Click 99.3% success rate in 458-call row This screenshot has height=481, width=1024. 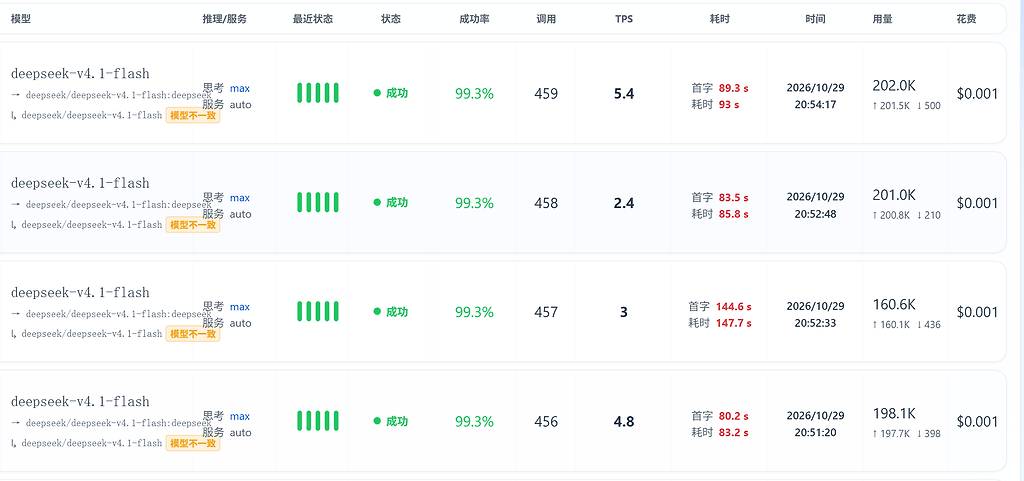[474, 203]
